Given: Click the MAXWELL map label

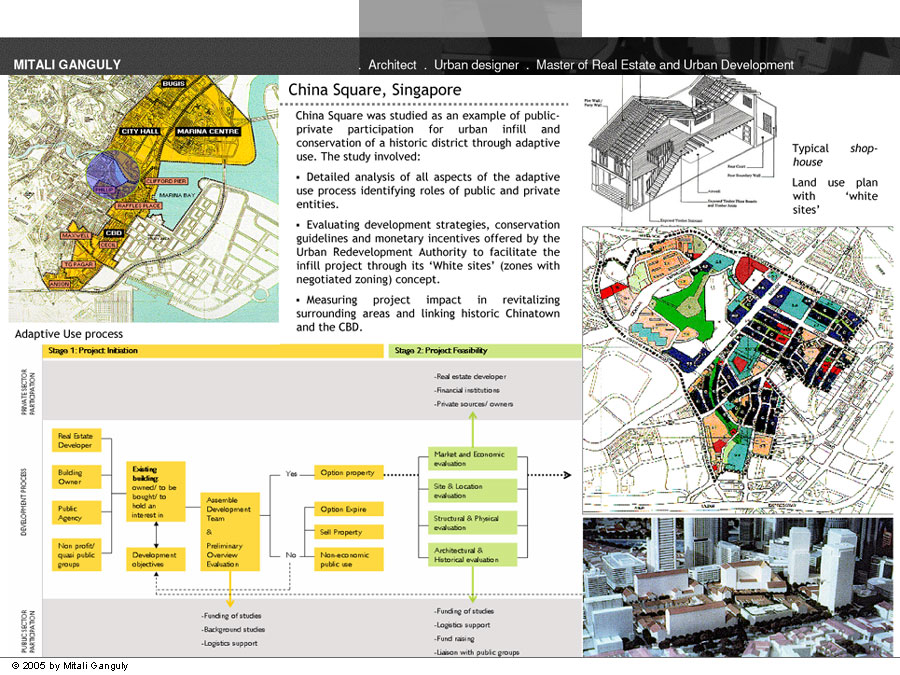Looking at the screenshot, I should click(76, 236).
